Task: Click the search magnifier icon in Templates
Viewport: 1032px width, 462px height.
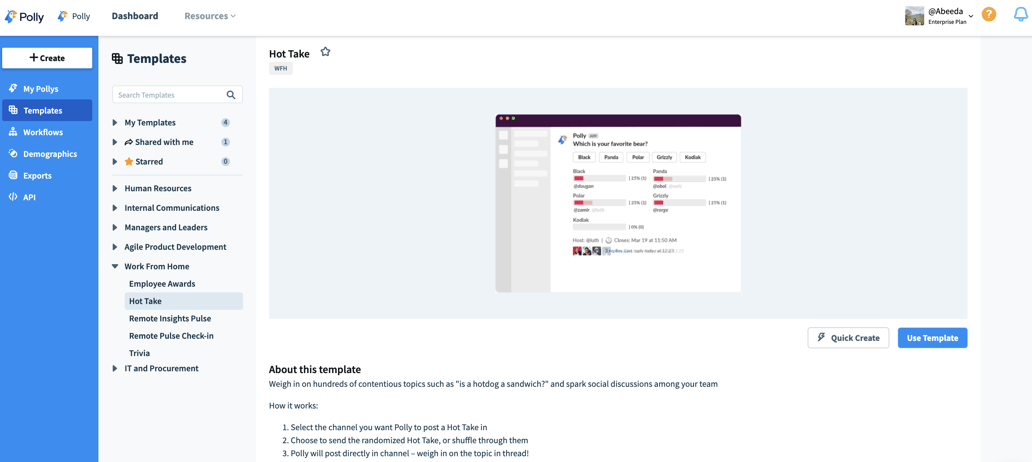Action: pyautogui.click(x=231, y=95)
